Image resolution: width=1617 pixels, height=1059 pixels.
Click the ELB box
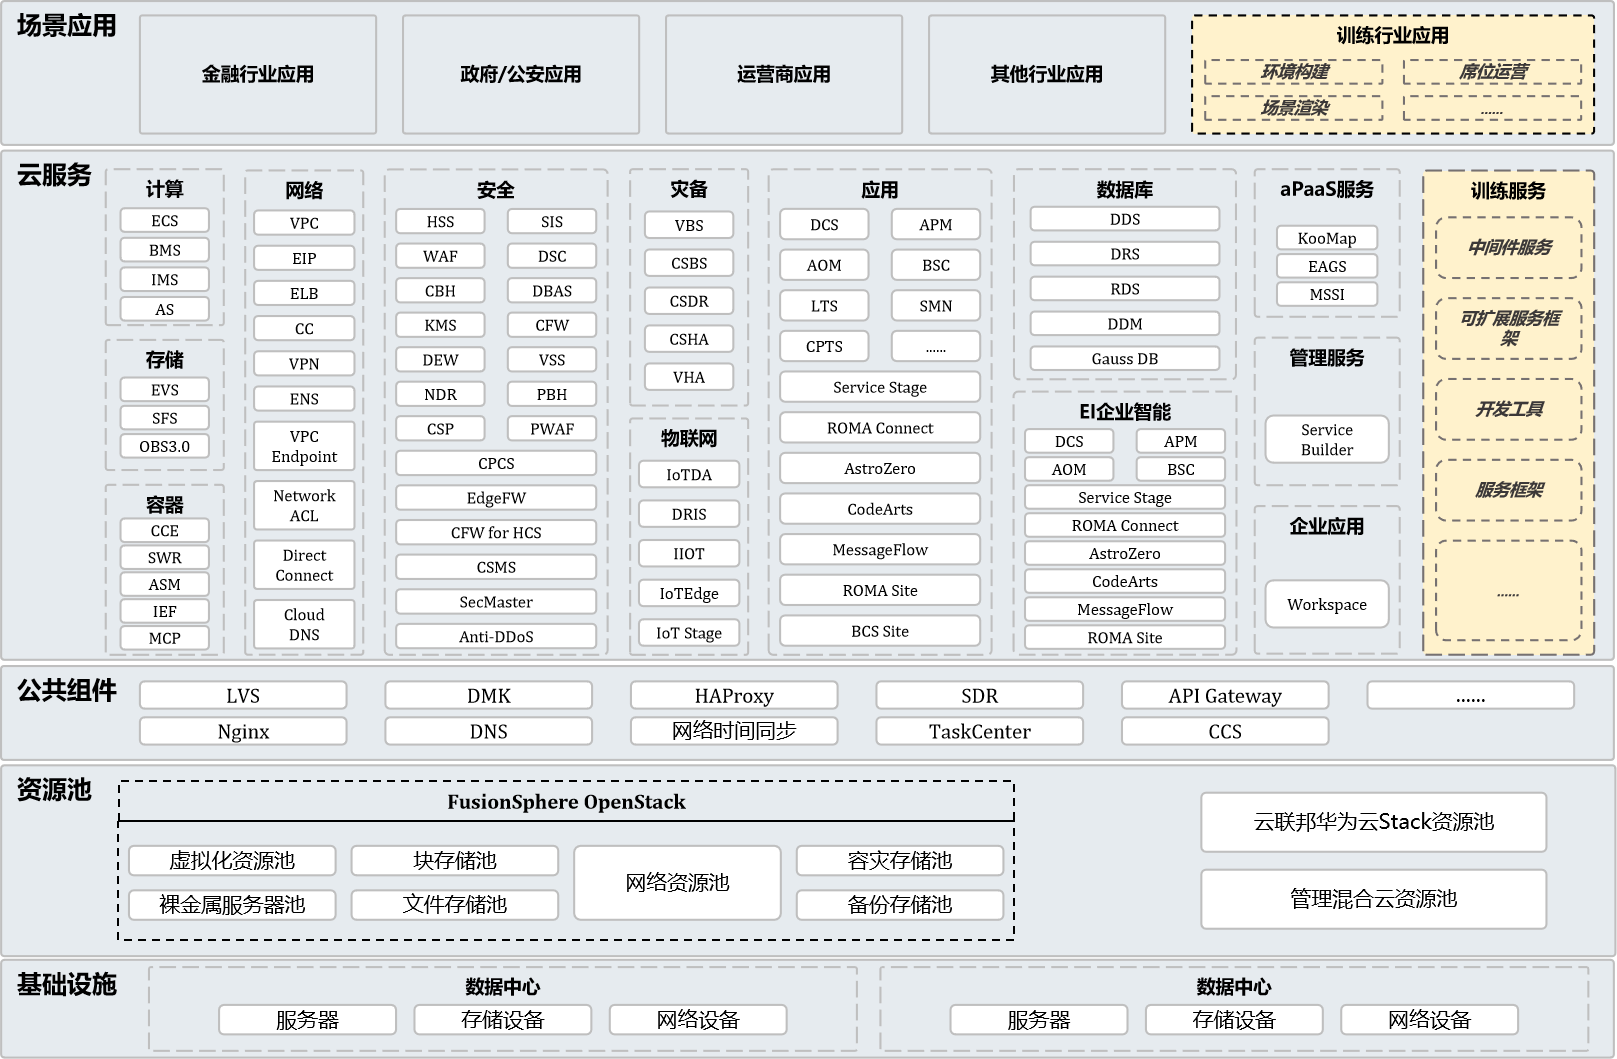click(304, 293)
